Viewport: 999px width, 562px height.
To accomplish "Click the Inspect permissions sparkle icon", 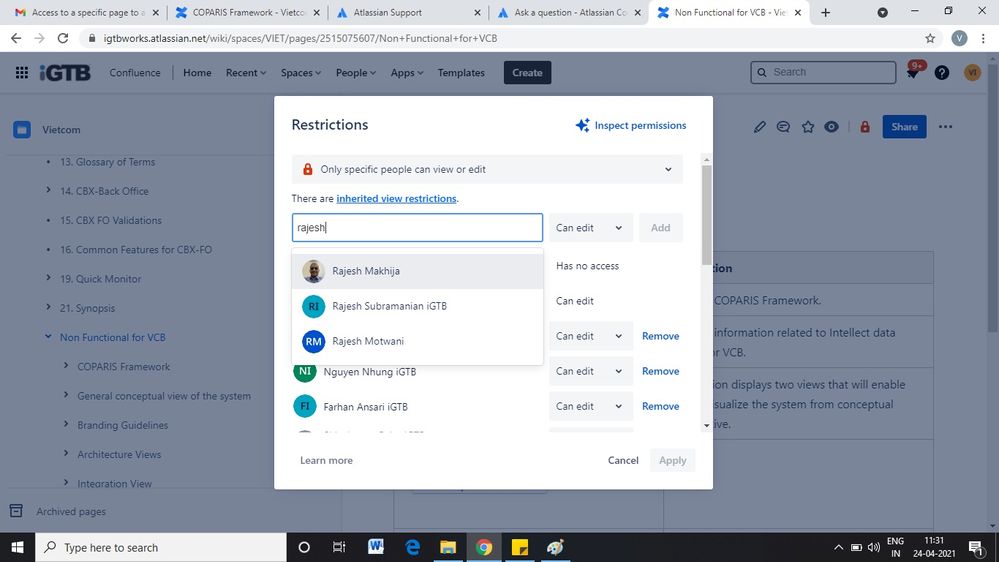I will pos(582,126).
